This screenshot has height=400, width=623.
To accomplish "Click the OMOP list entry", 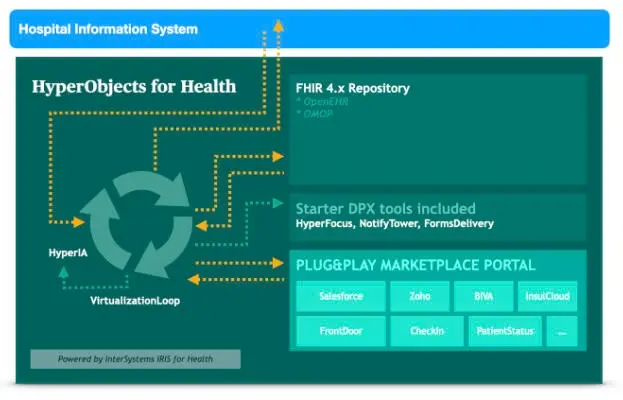I will click(x=315, y=114).
